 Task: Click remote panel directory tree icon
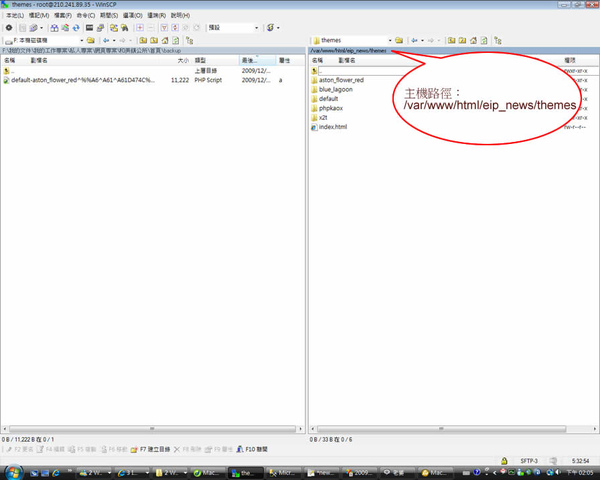tap(498, 40)
